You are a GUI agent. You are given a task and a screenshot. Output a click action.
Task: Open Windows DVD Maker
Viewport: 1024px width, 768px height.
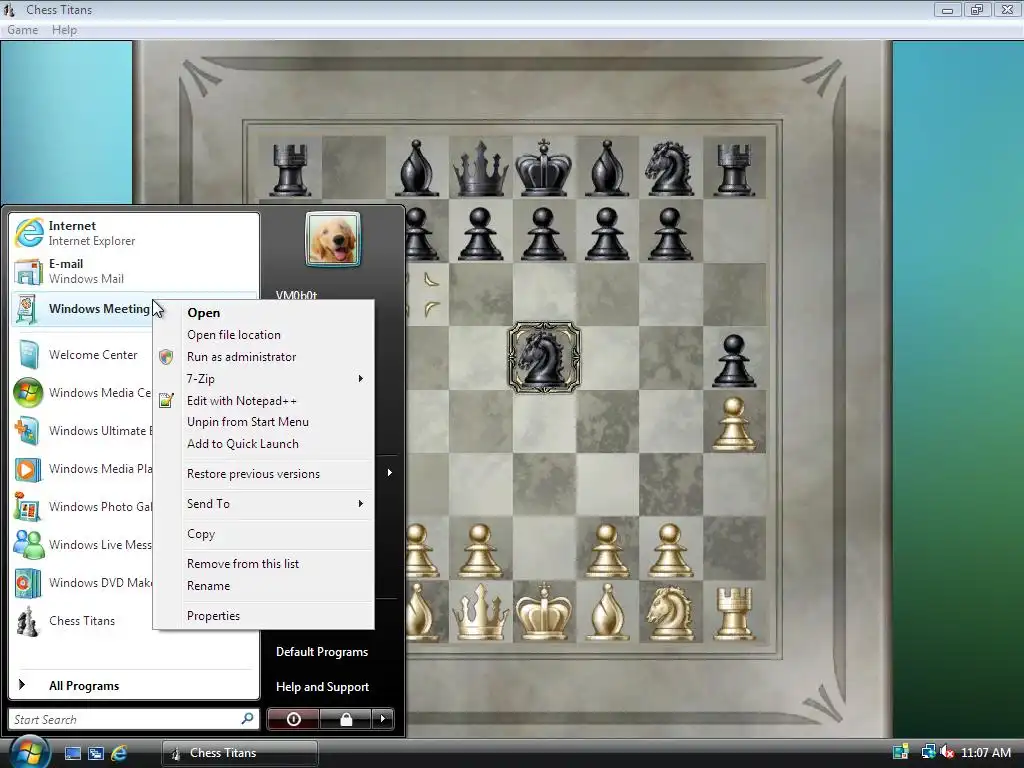tap(82, 582)
